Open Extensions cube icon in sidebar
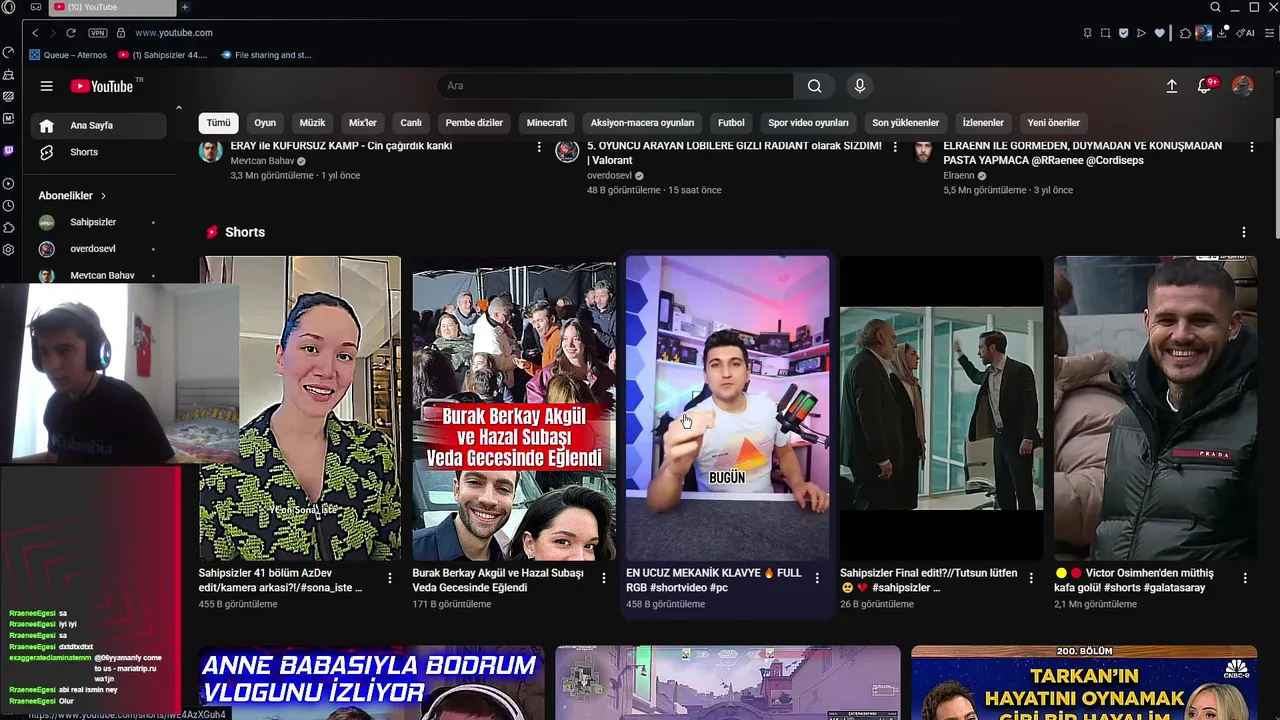 click(9, 228)
